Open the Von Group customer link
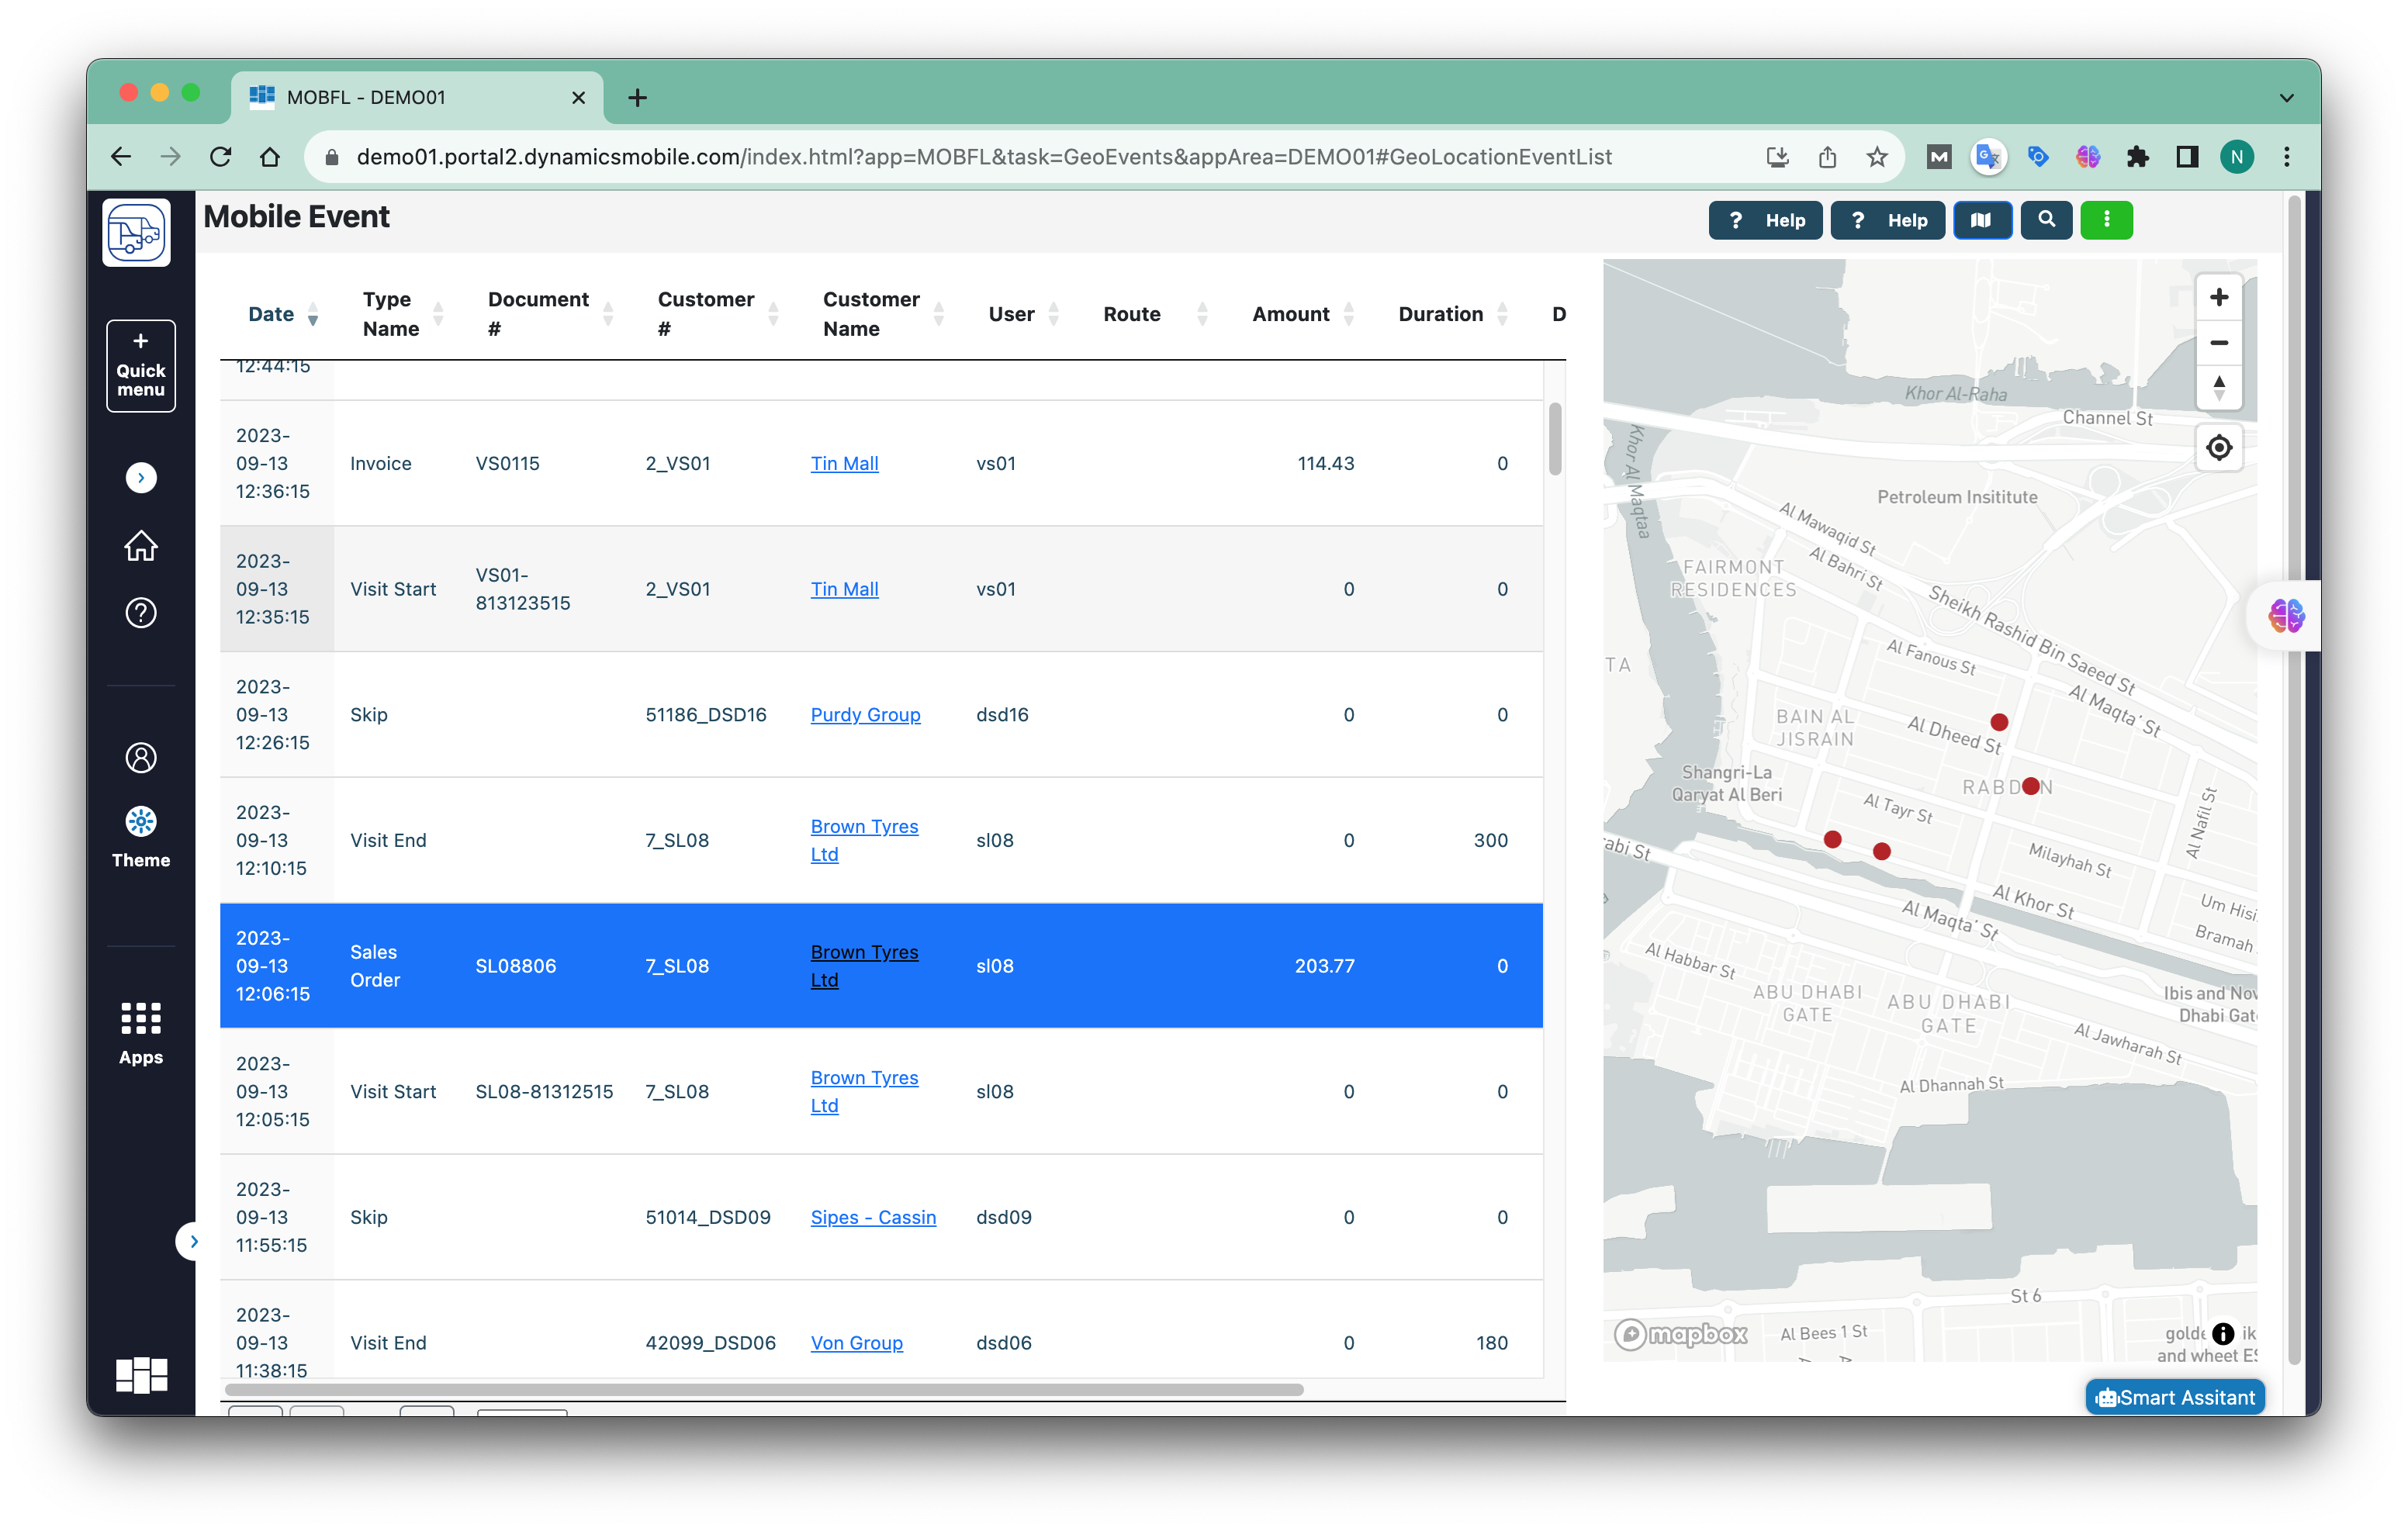The width and height of the screenshot is (2408, 1531). 856,1342
